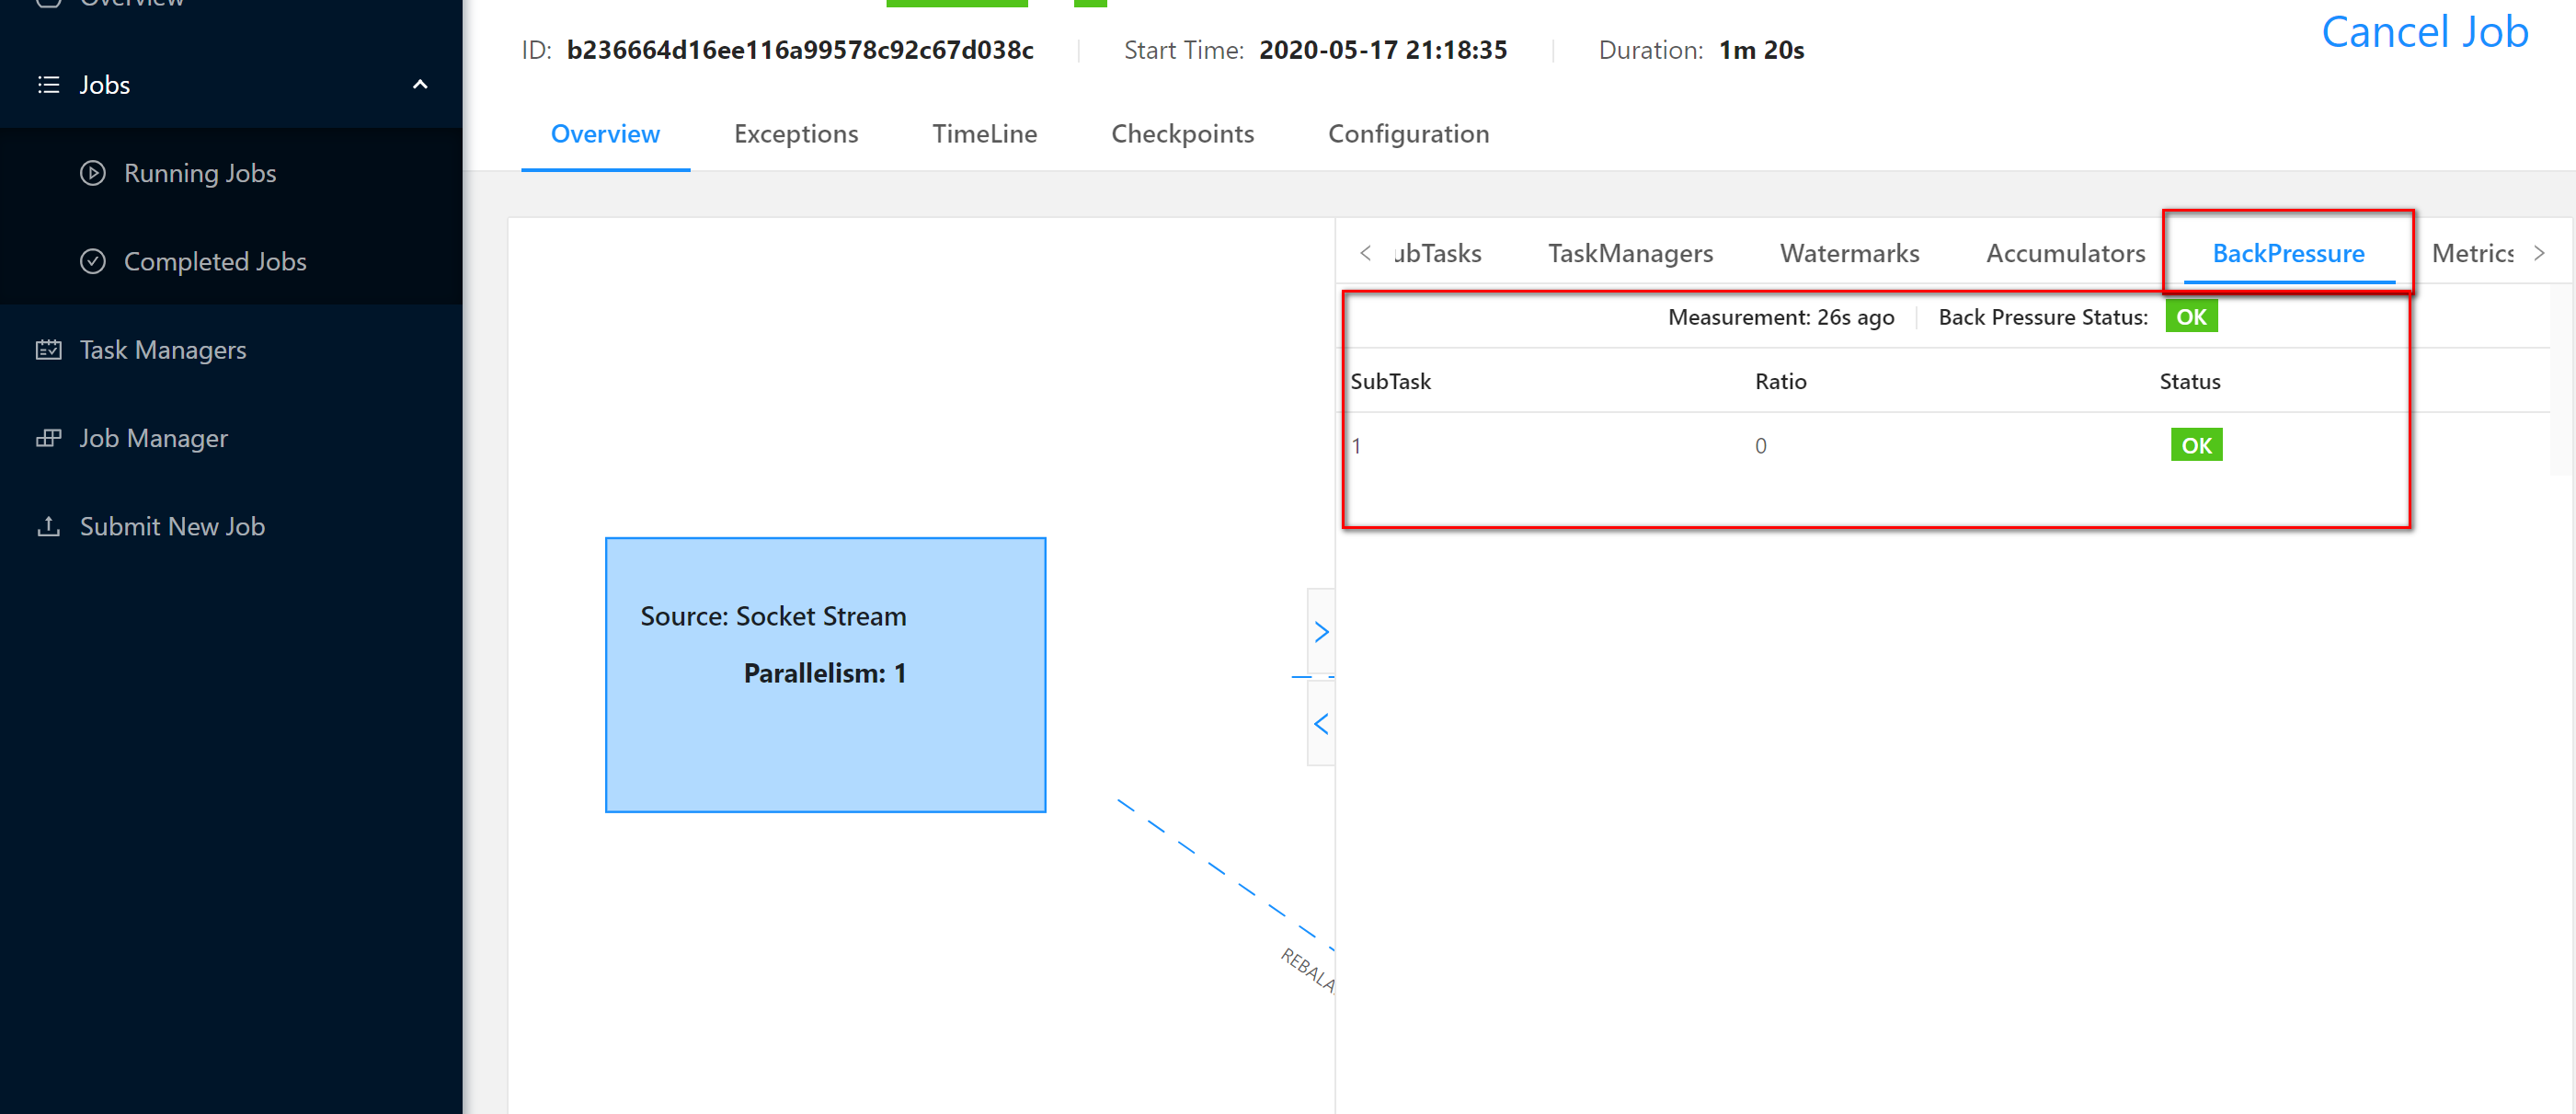Click the Running Jobs play icon
This screenshot has height=1114, width=2576.
(x=93, y=173)
